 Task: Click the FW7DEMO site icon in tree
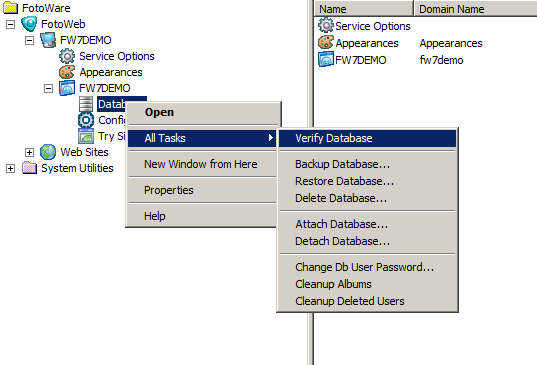(67, 88)
